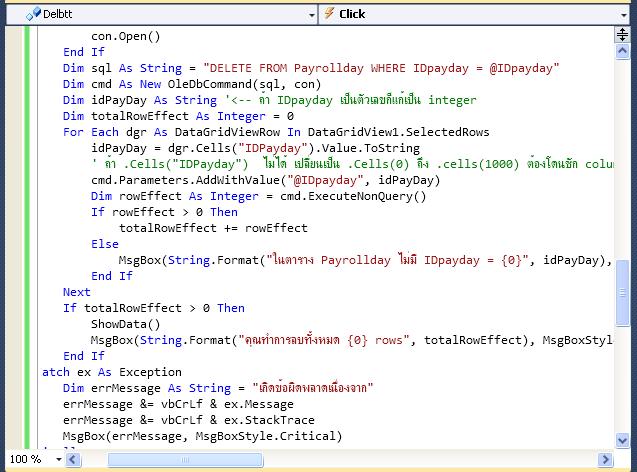Click the MsgBox line containing {0} rows
The image size is (637, 472).
click(x=352, y=340)
